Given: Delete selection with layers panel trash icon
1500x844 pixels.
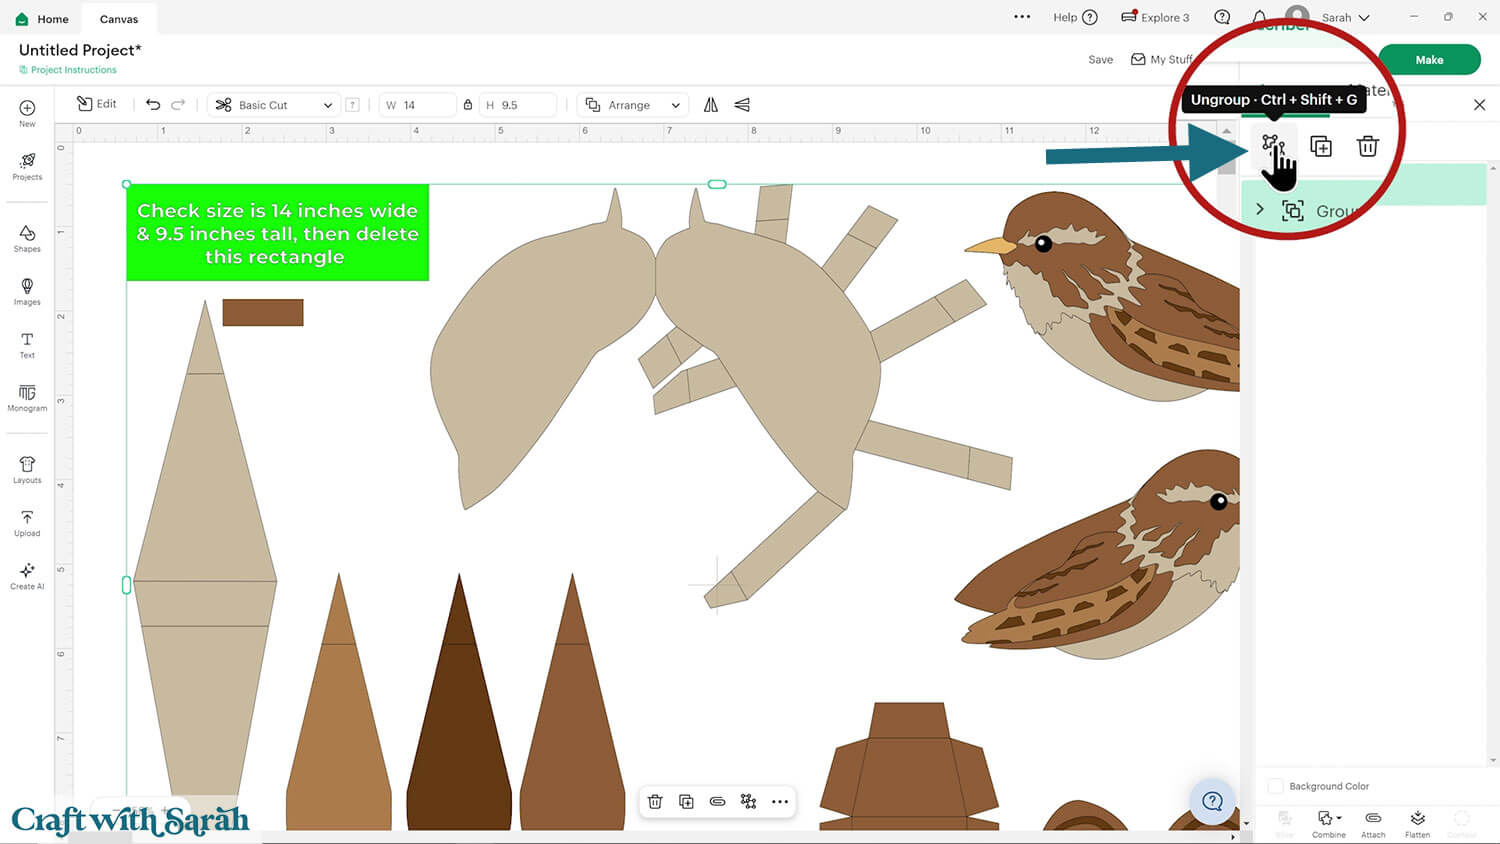Looking at the screenshot, I should (x=1367, y=147).
